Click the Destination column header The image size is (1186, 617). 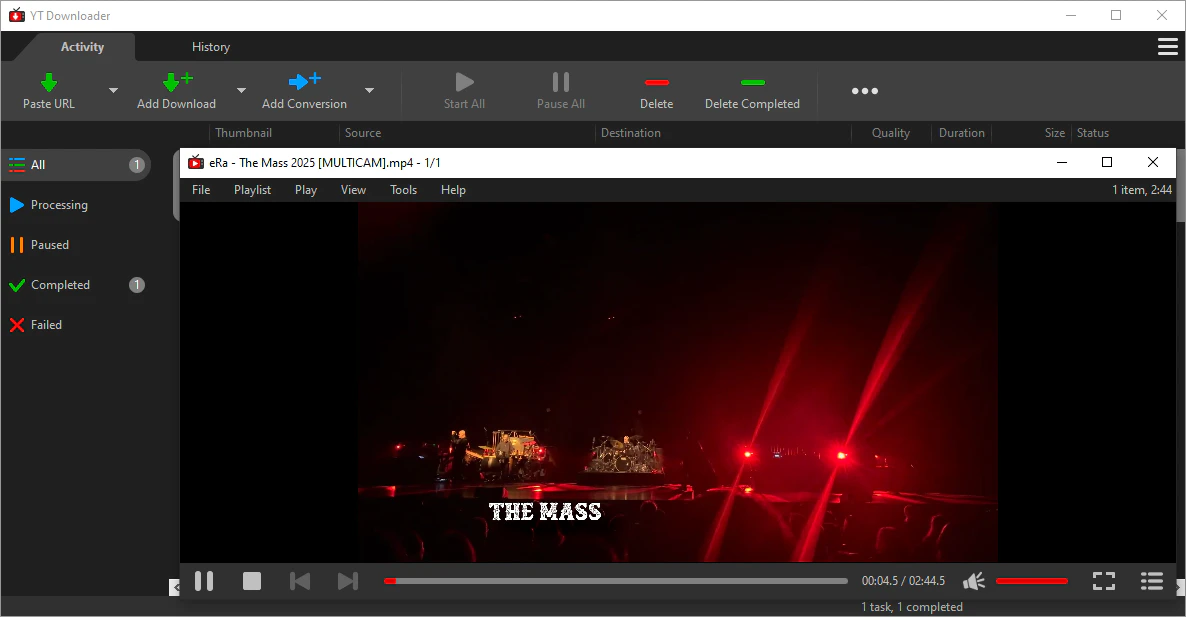(x=631, y=133)
